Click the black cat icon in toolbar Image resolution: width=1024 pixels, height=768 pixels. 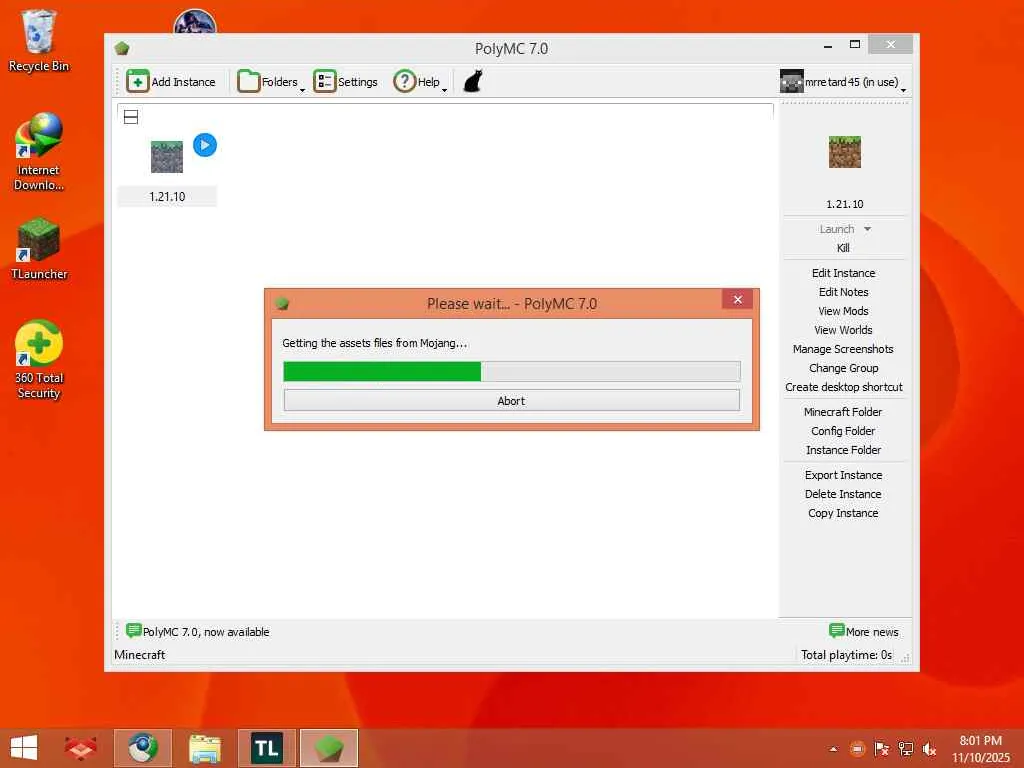point(473,82)
